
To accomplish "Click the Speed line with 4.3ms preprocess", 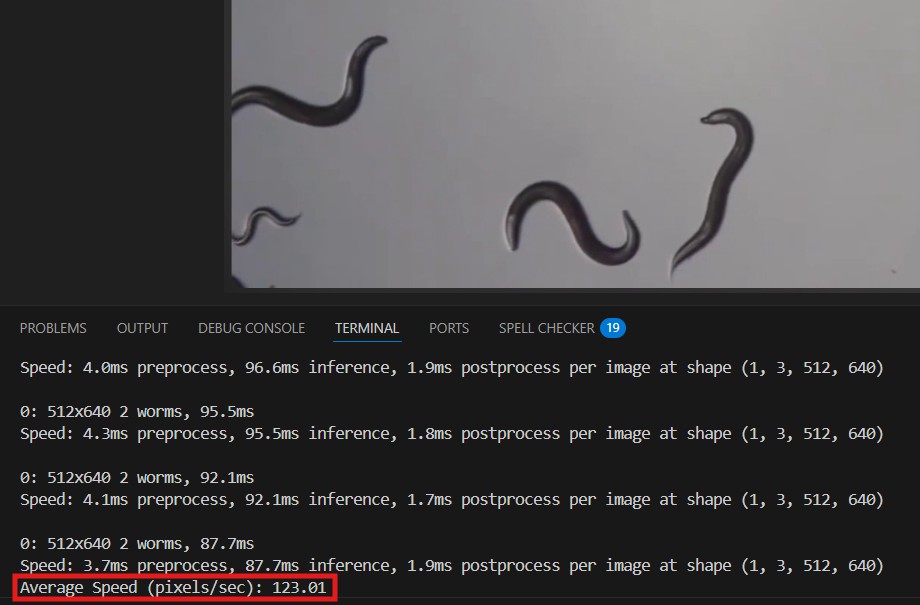I will (451, 434).
